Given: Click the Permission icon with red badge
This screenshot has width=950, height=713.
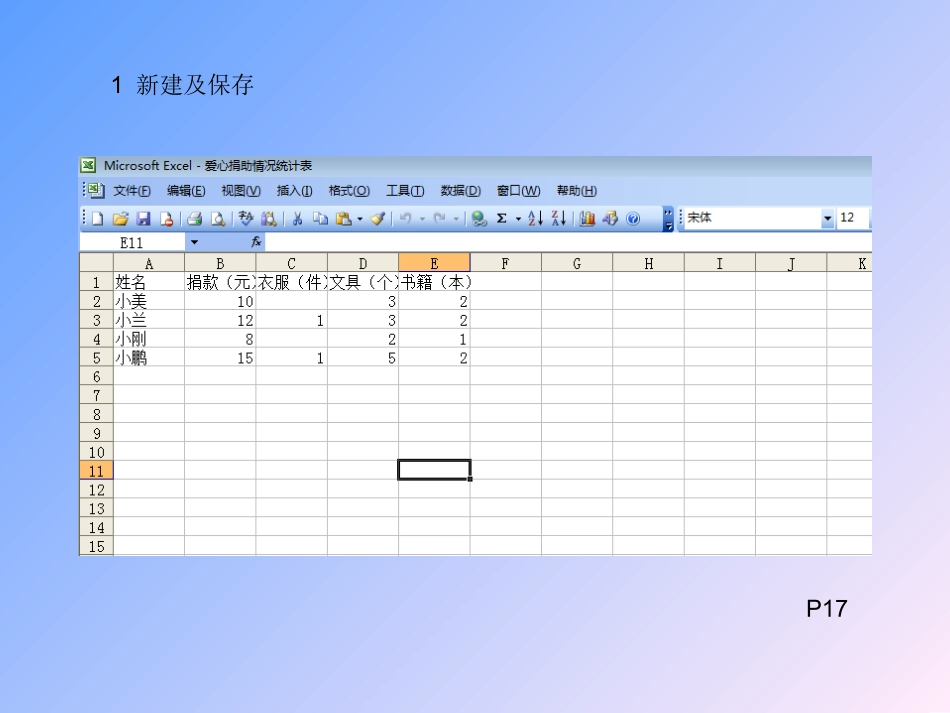Looking at the screenshot, I should pyautogui.click(x=167, y=219).
